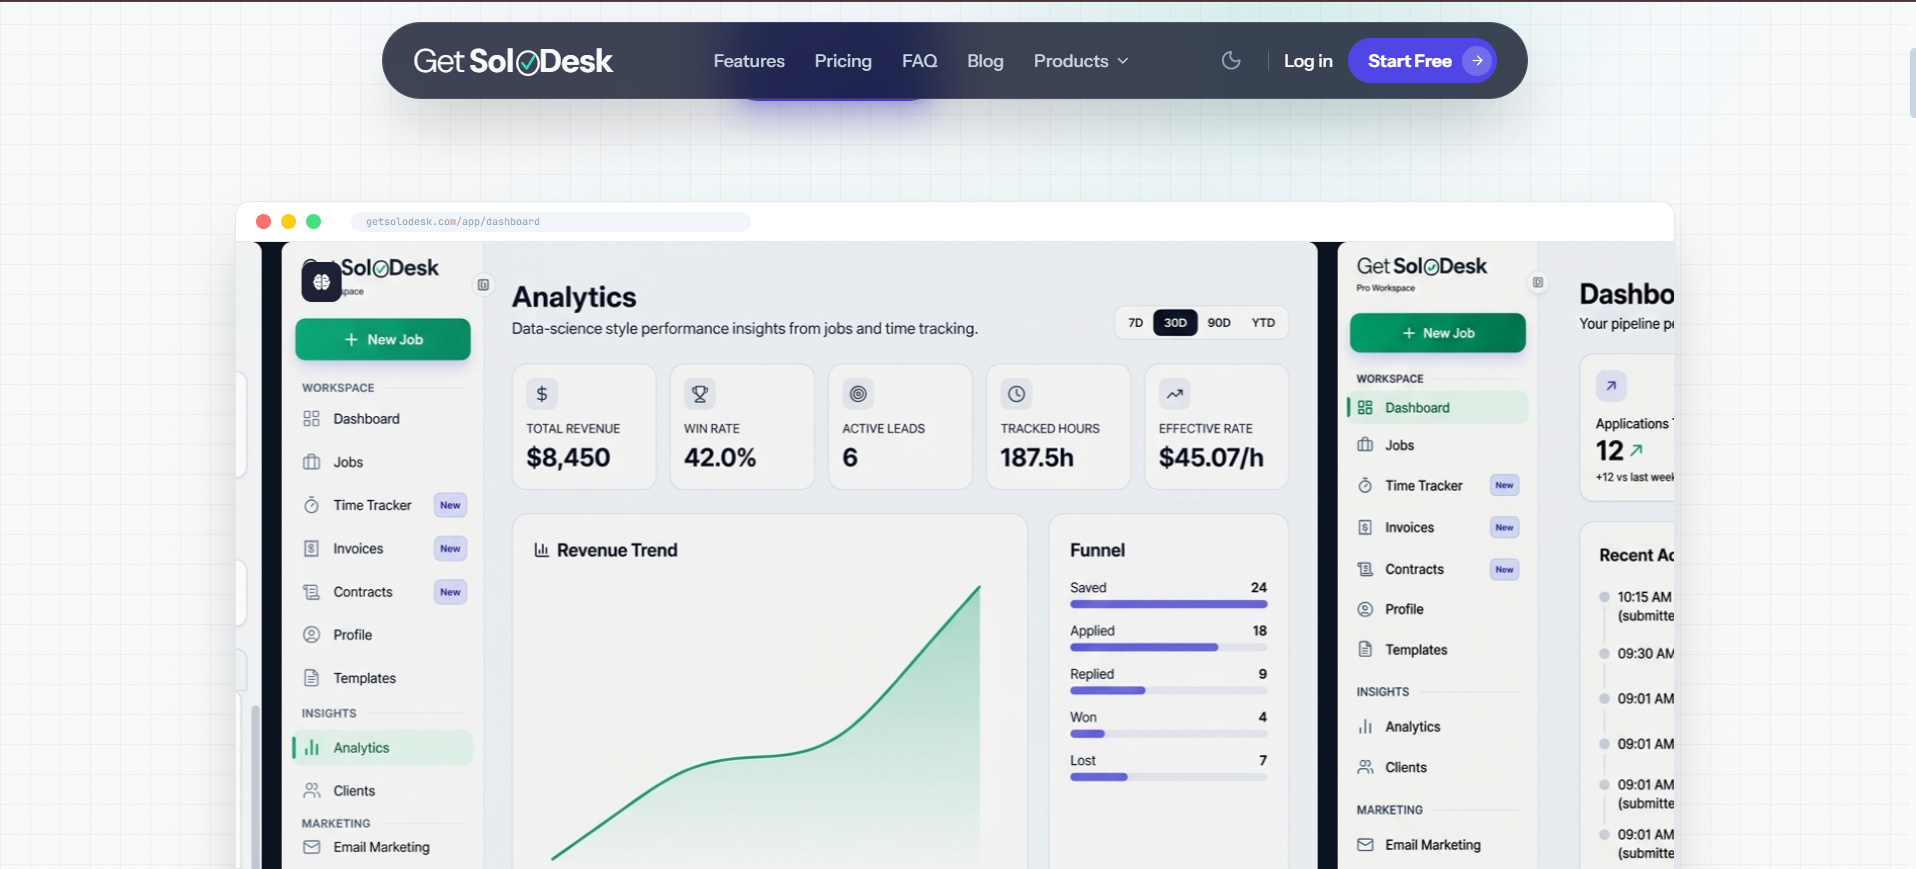
Task: Click Jobs briefcase icon in Dashboard window sidebar
Action: tap(1365, 445)
